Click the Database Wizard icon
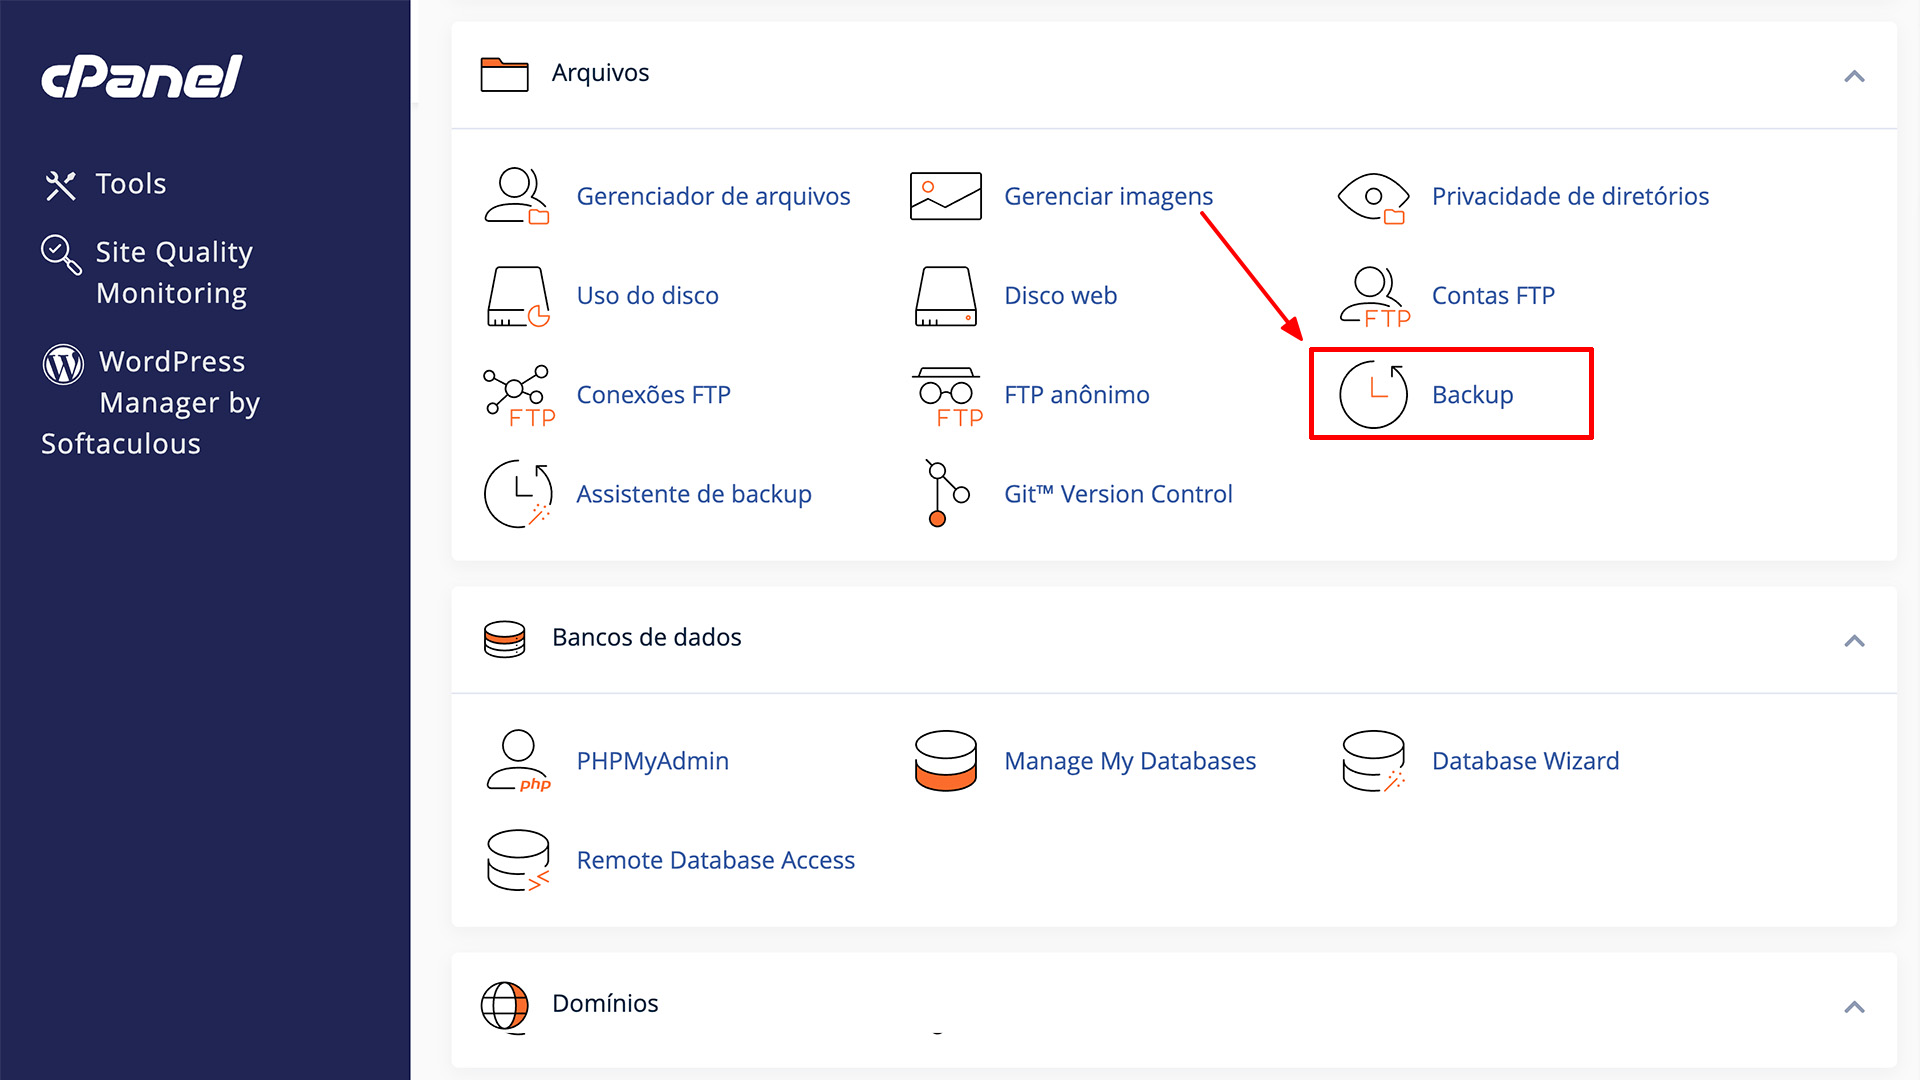This screenshot has width=1920, height=1080. click(x=1374, y=761)
